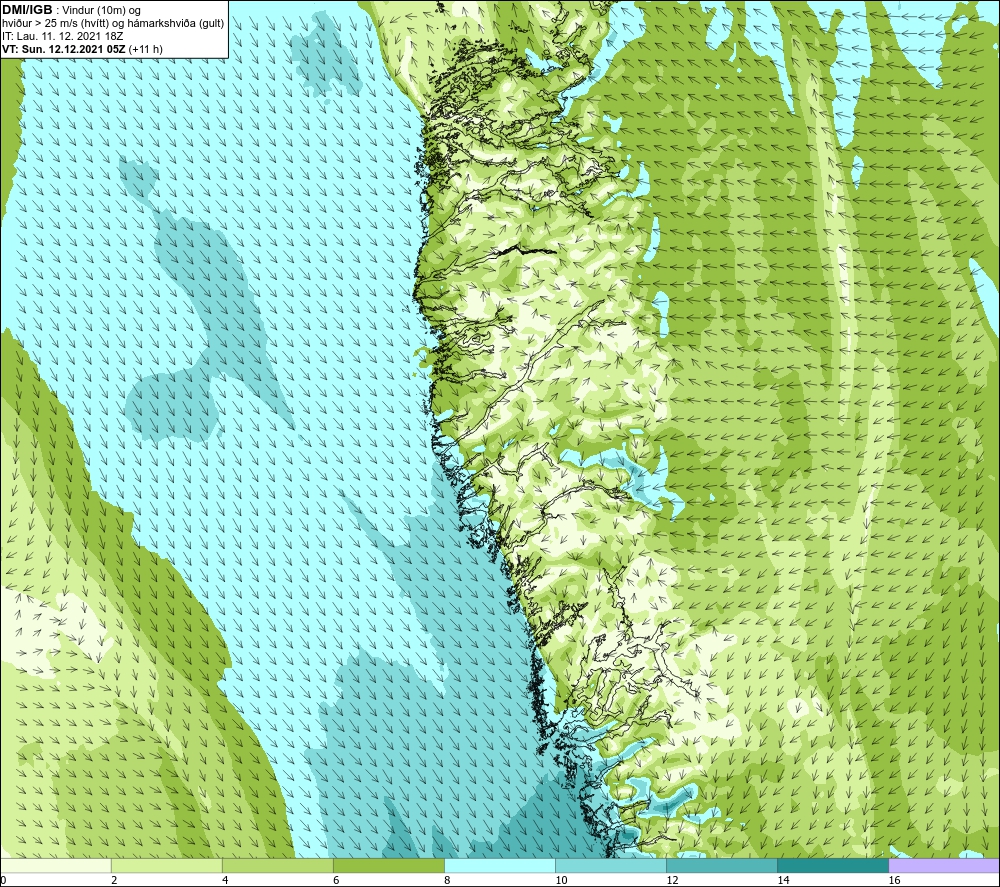Click the '16' scale label
1000x887 pixels.
coord(894,881)
